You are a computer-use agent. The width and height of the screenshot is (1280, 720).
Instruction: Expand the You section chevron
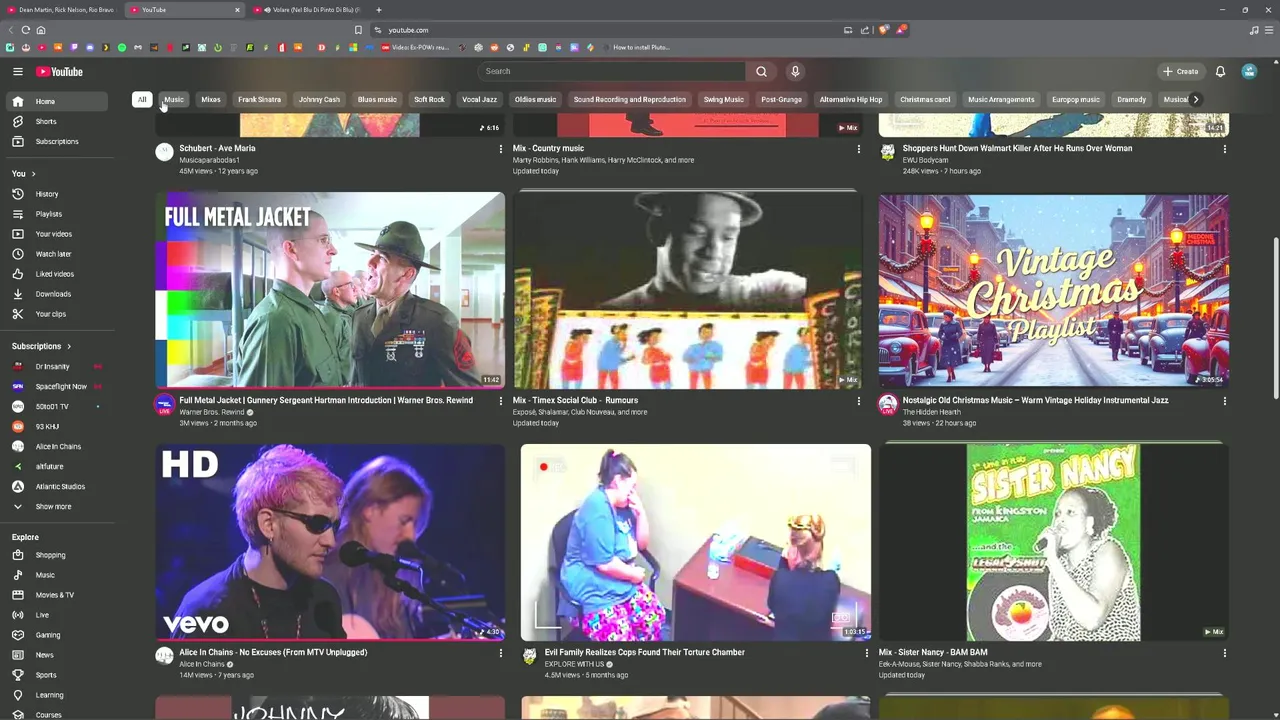click(x=33, y=174)
